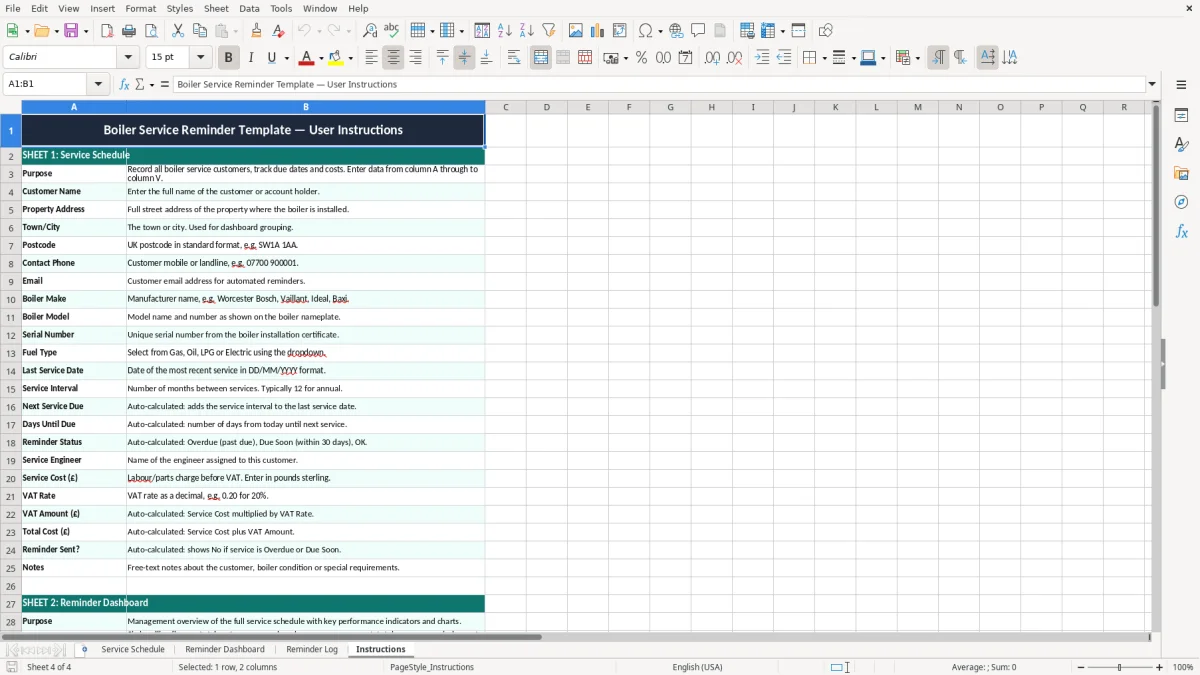This screenshot has height=675, width=1200.
Task: Expand the Open document dropdown arrow
Action: (56, 31)
